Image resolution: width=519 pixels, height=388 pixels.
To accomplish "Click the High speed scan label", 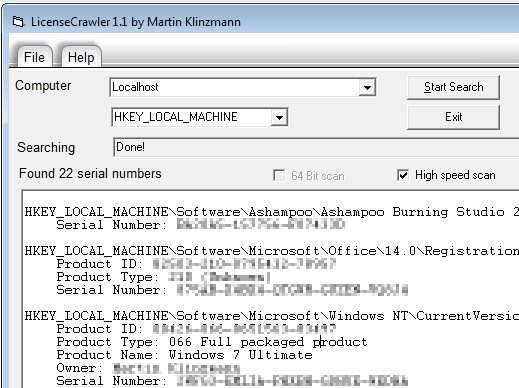I will tap(455, 175).
